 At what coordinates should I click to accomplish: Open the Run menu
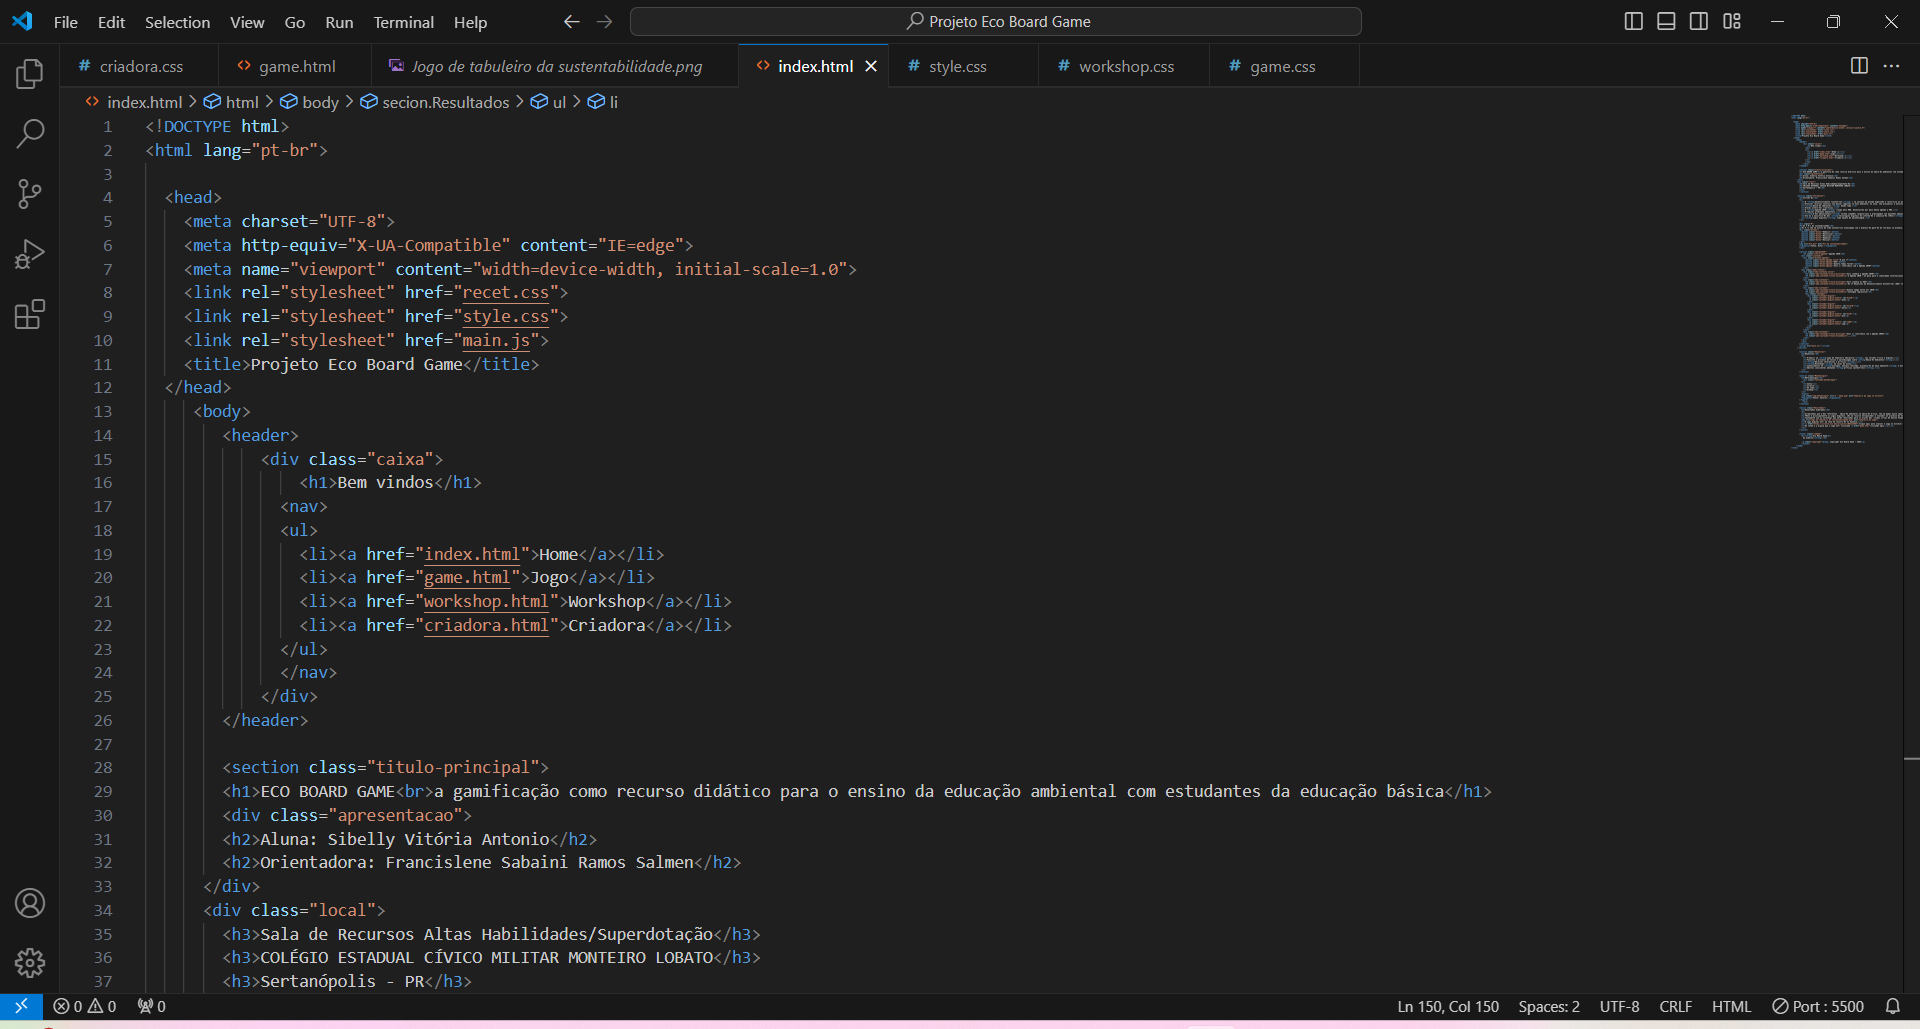[339, 22]
